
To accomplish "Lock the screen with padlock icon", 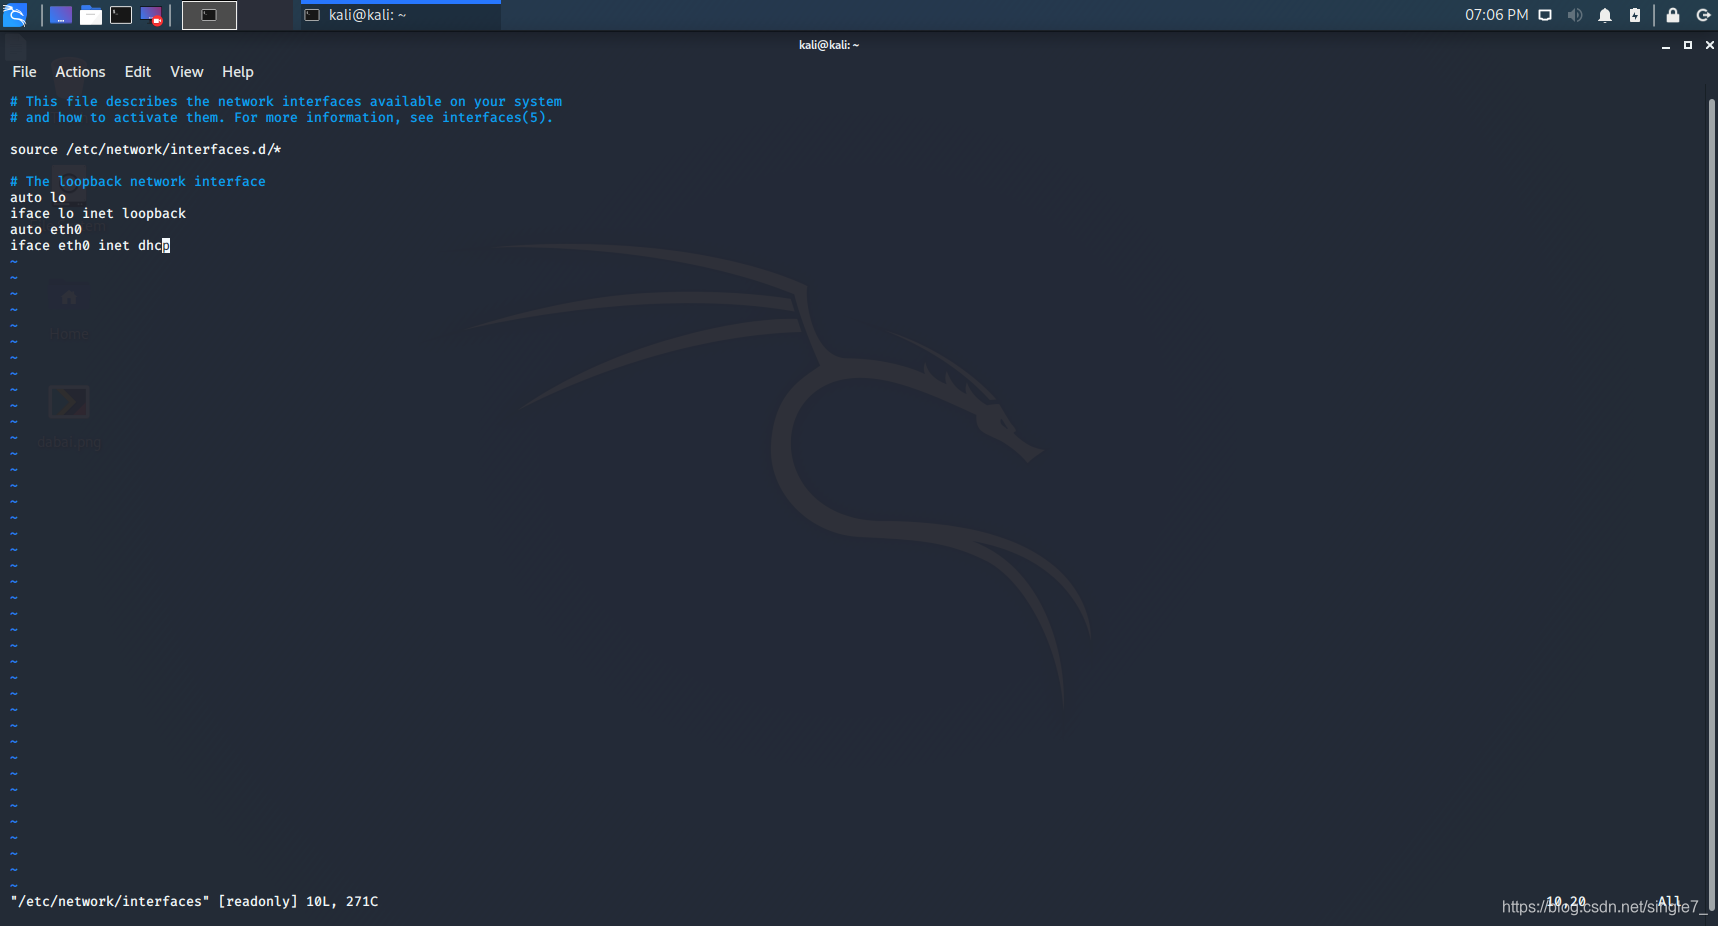I will [x=1673, y=15].
